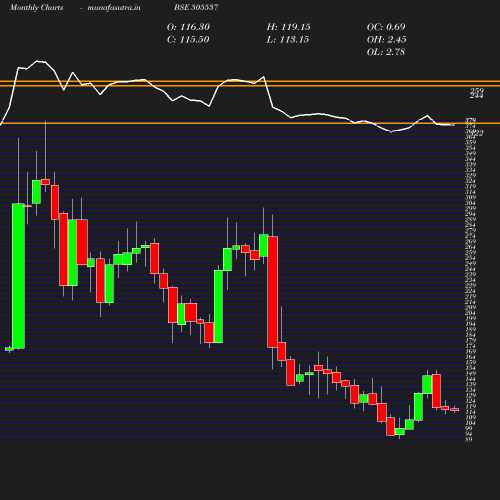Click the large red crash candlestick mid-chart
Viewport: 500px width, 500px height.
pos(272,292)
